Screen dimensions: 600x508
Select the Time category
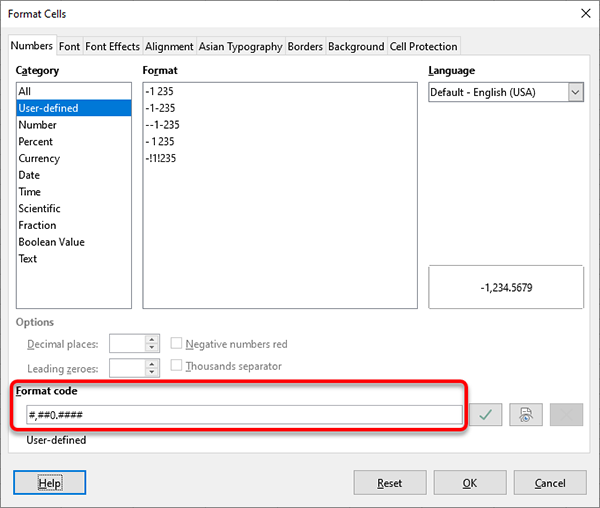74,192
